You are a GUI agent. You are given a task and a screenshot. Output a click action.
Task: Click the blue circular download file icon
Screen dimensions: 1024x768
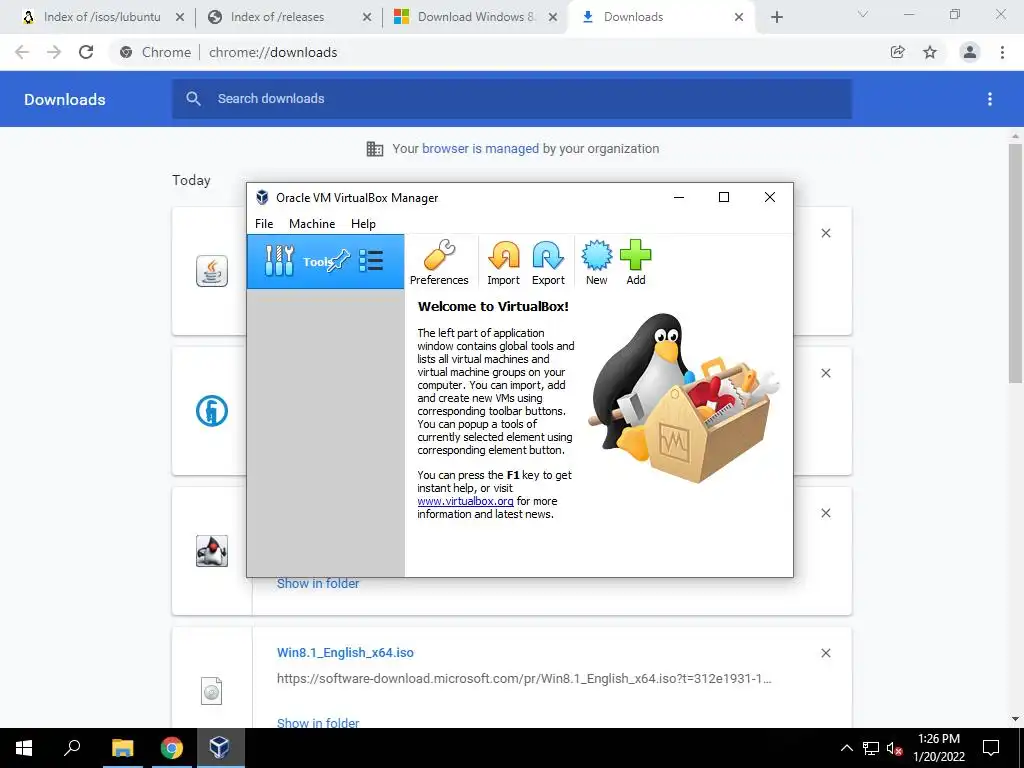[x=212, y=411]
